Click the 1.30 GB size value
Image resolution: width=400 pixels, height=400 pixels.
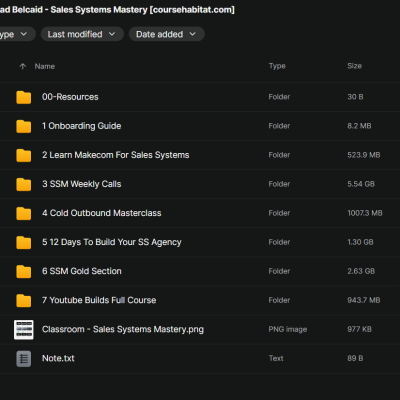click(360, 242)
